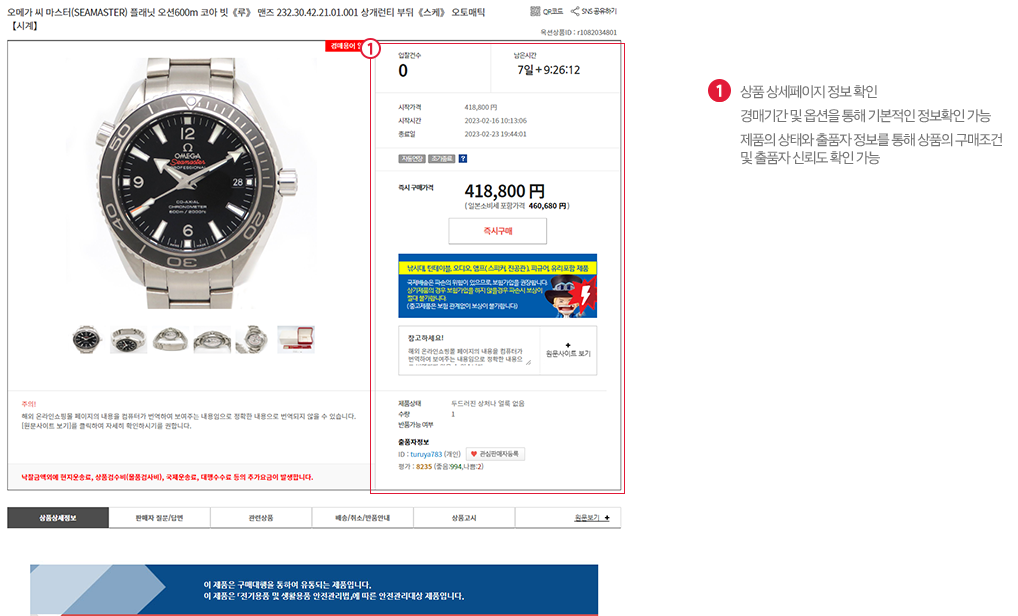Open seller turuya783 profile link
Viewport: 1018px width, 616px height.
click(x=426, y=454)
